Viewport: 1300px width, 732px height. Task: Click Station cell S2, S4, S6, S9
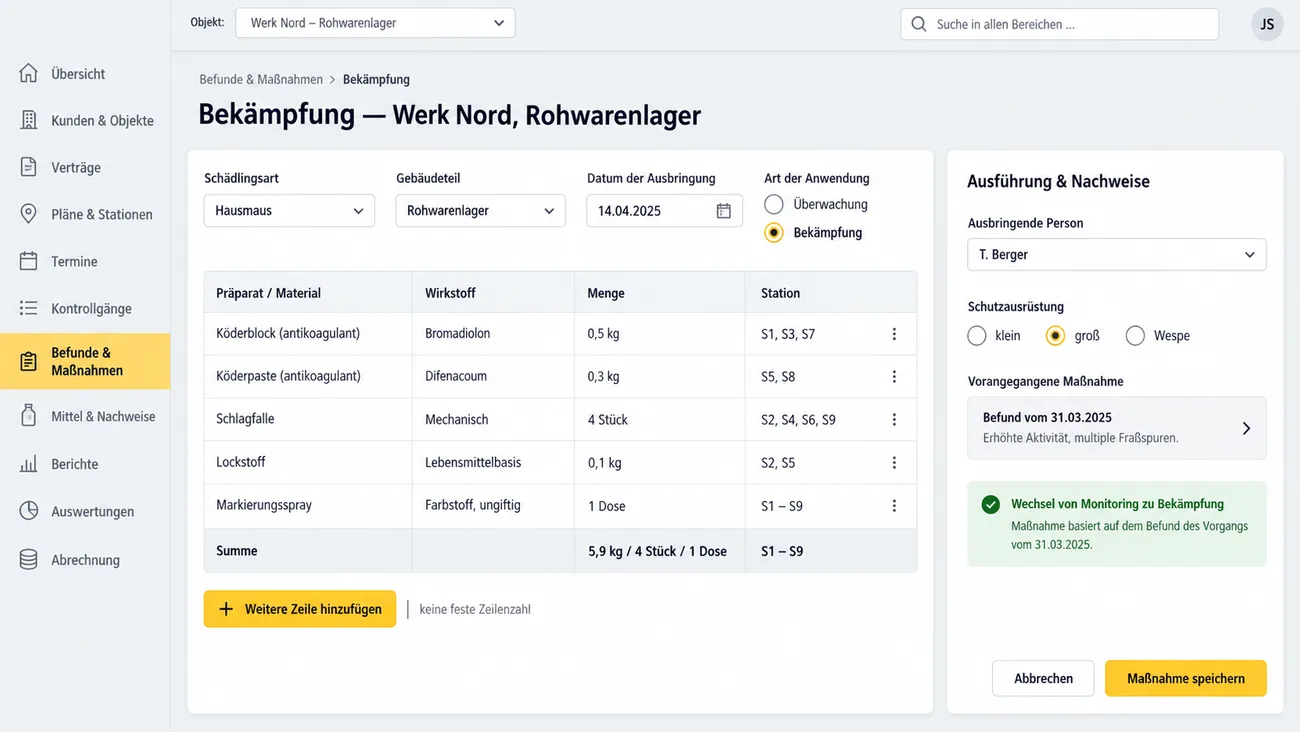click(798, 420)
